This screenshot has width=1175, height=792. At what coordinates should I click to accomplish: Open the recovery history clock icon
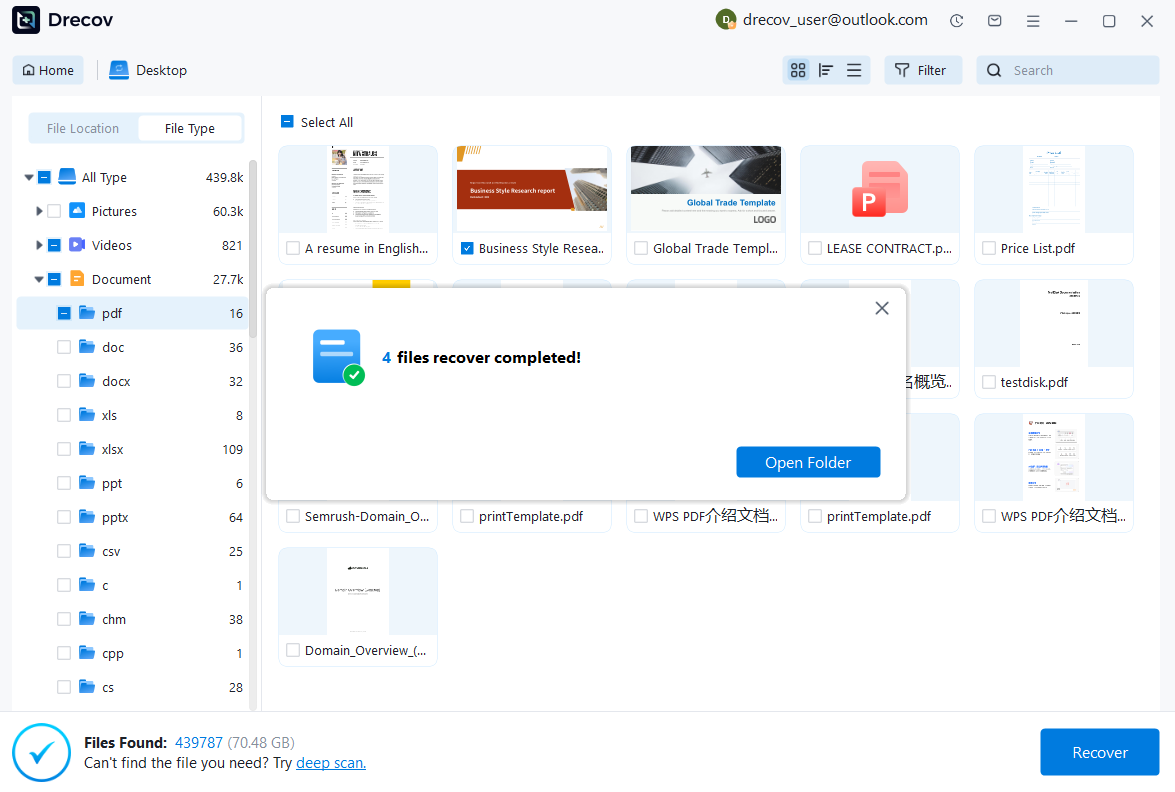click(x=957, y=21)
